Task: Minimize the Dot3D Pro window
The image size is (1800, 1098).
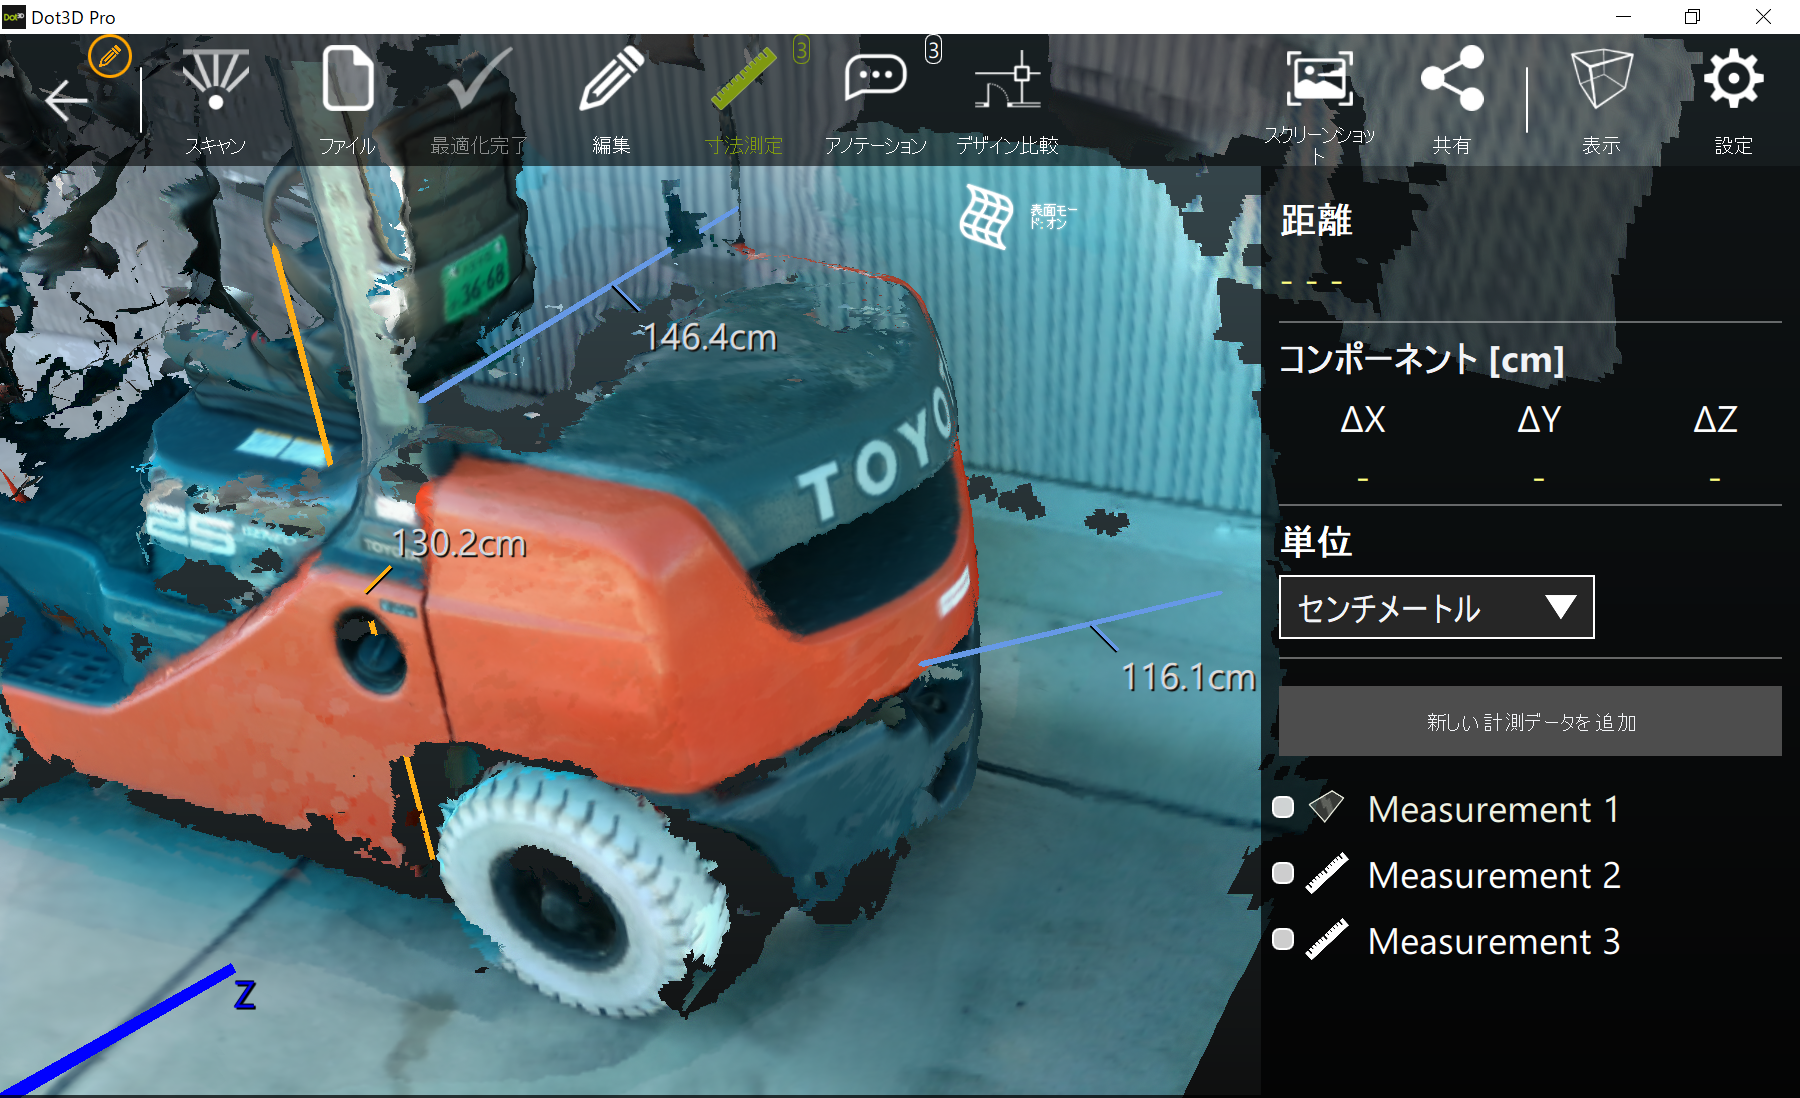Action: [x=1623, y=17]
